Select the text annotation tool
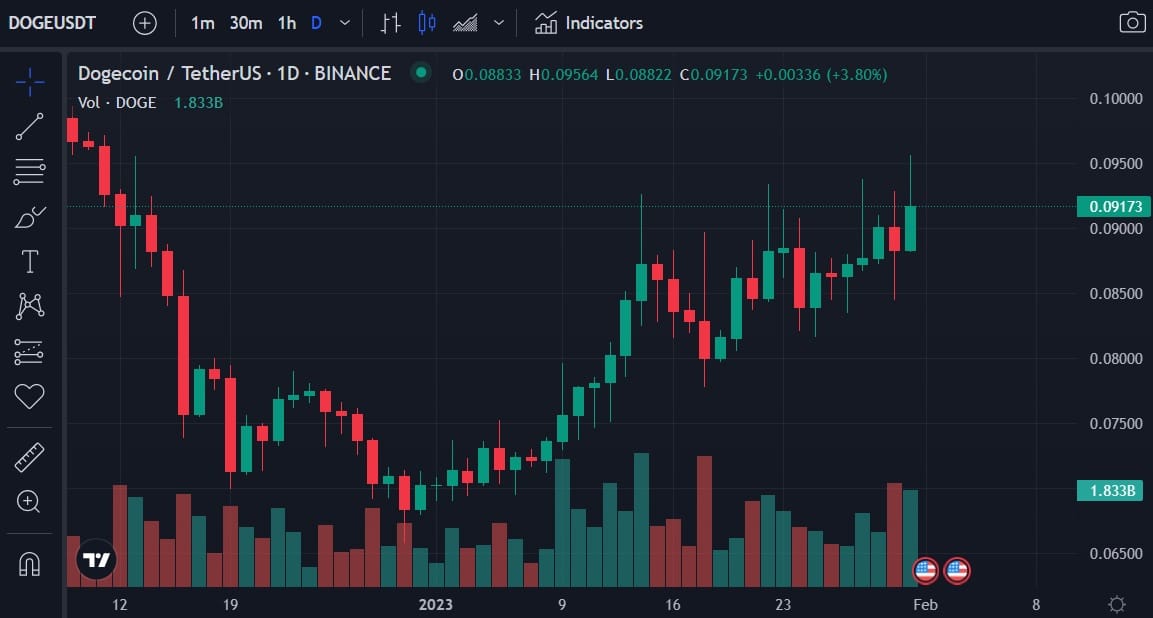The width and height of the screenshot is (1153, 618). tap(29, 261)
